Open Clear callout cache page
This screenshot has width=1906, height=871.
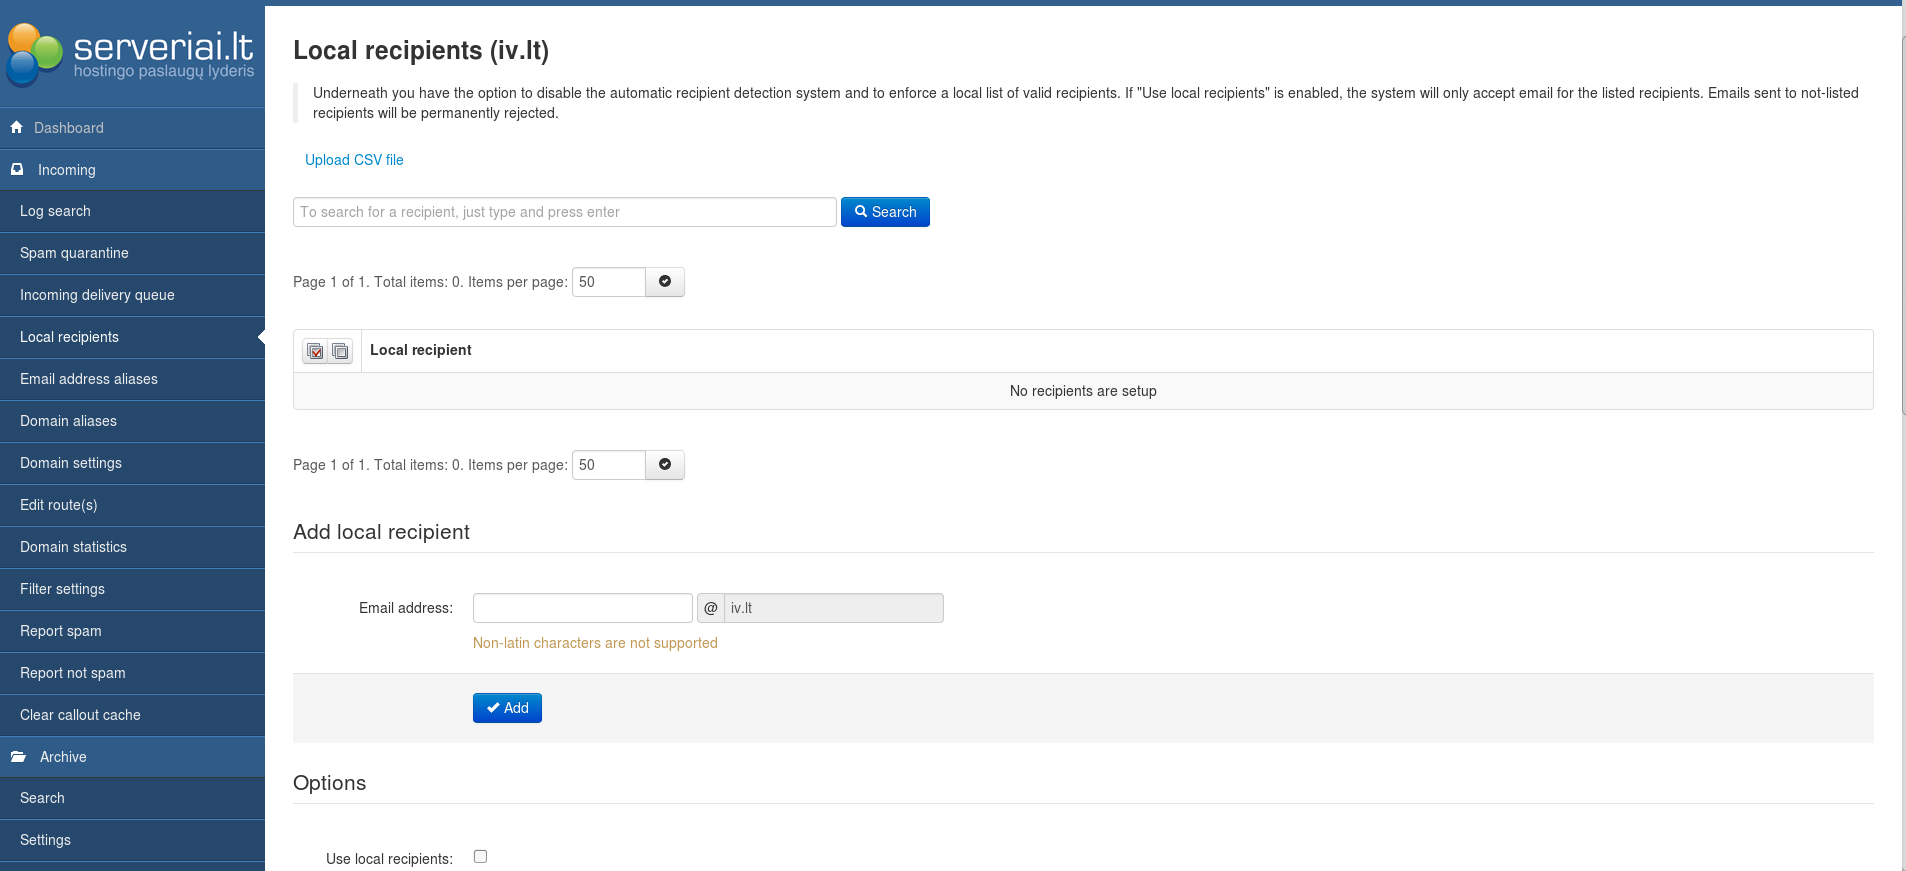80,715
